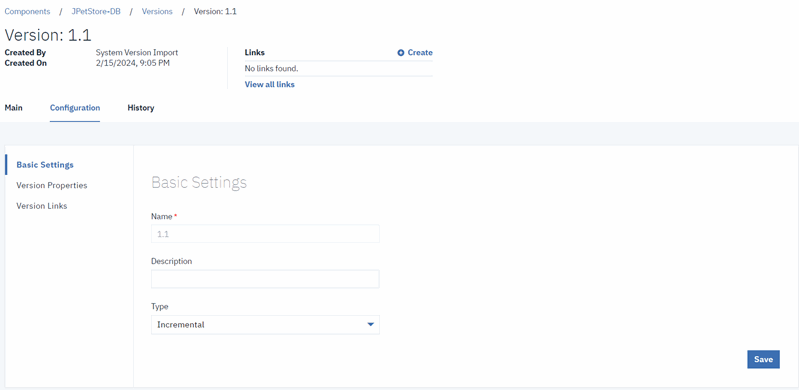Click the 'Version: 1.1' breadcrumb text
This screenshot has height=390, width=799.
215,11
